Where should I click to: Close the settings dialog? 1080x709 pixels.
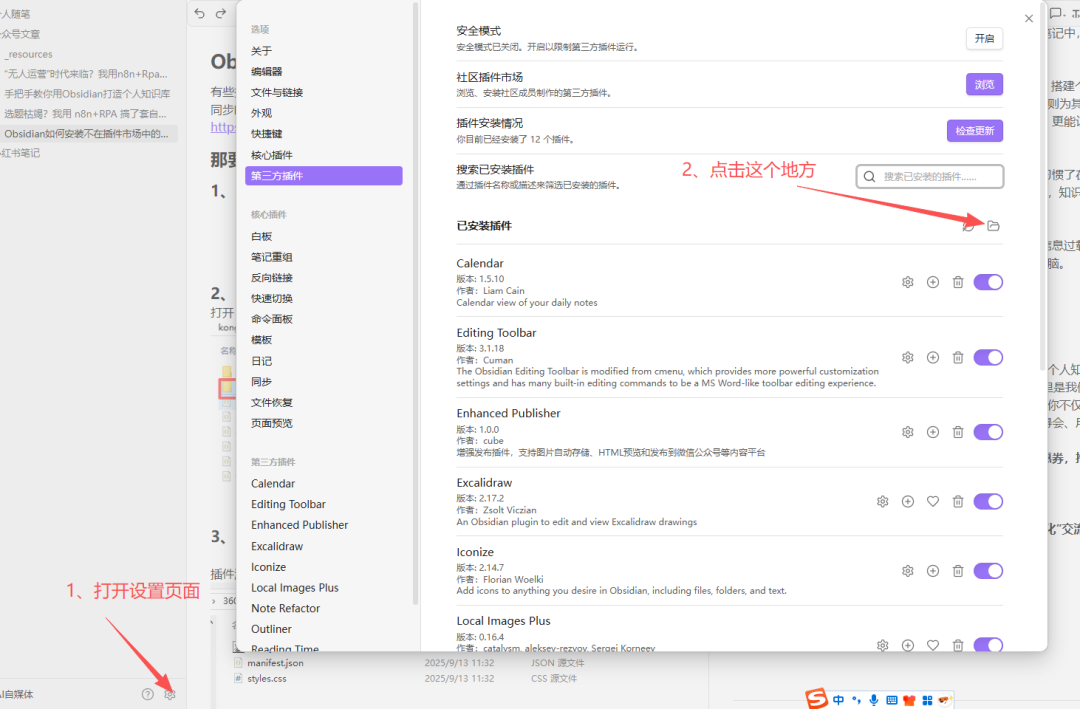(1028, 19)
